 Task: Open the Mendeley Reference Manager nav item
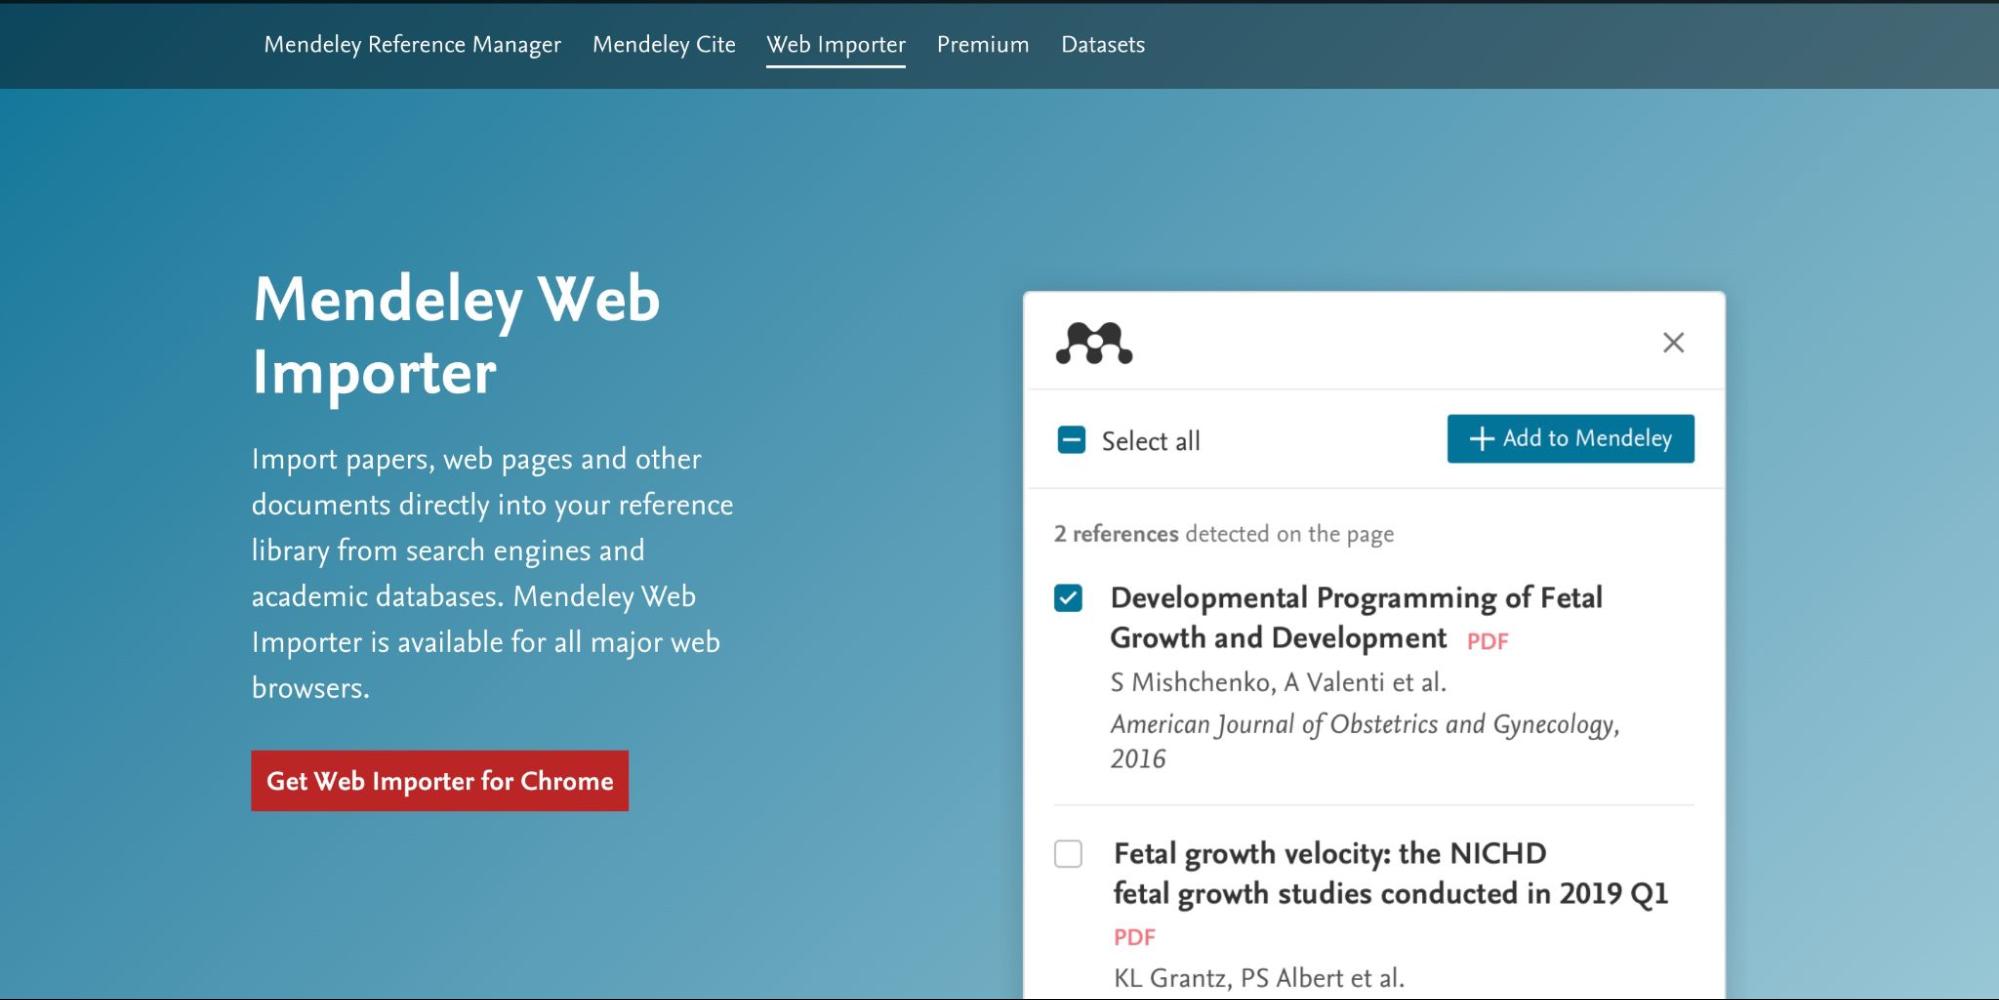pos(412,45)
